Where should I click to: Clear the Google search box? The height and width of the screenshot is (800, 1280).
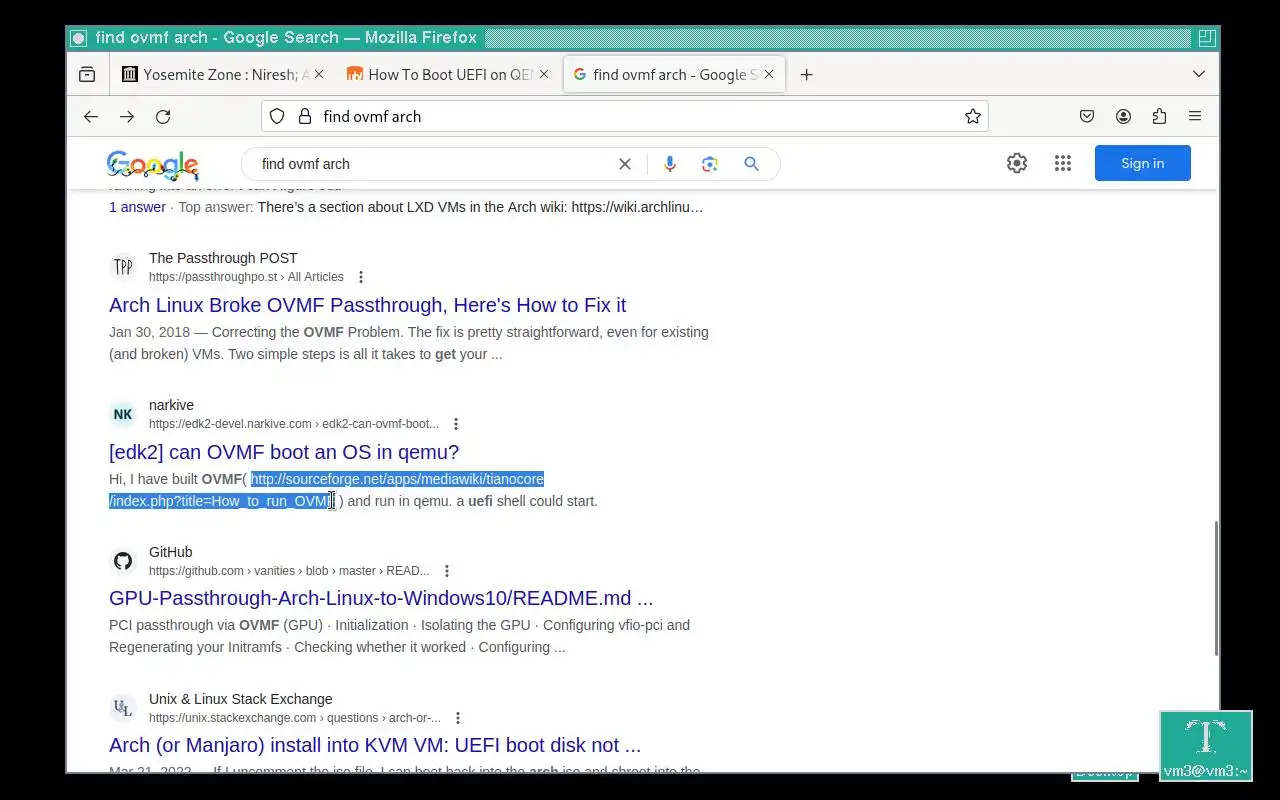tap(625, 164)
